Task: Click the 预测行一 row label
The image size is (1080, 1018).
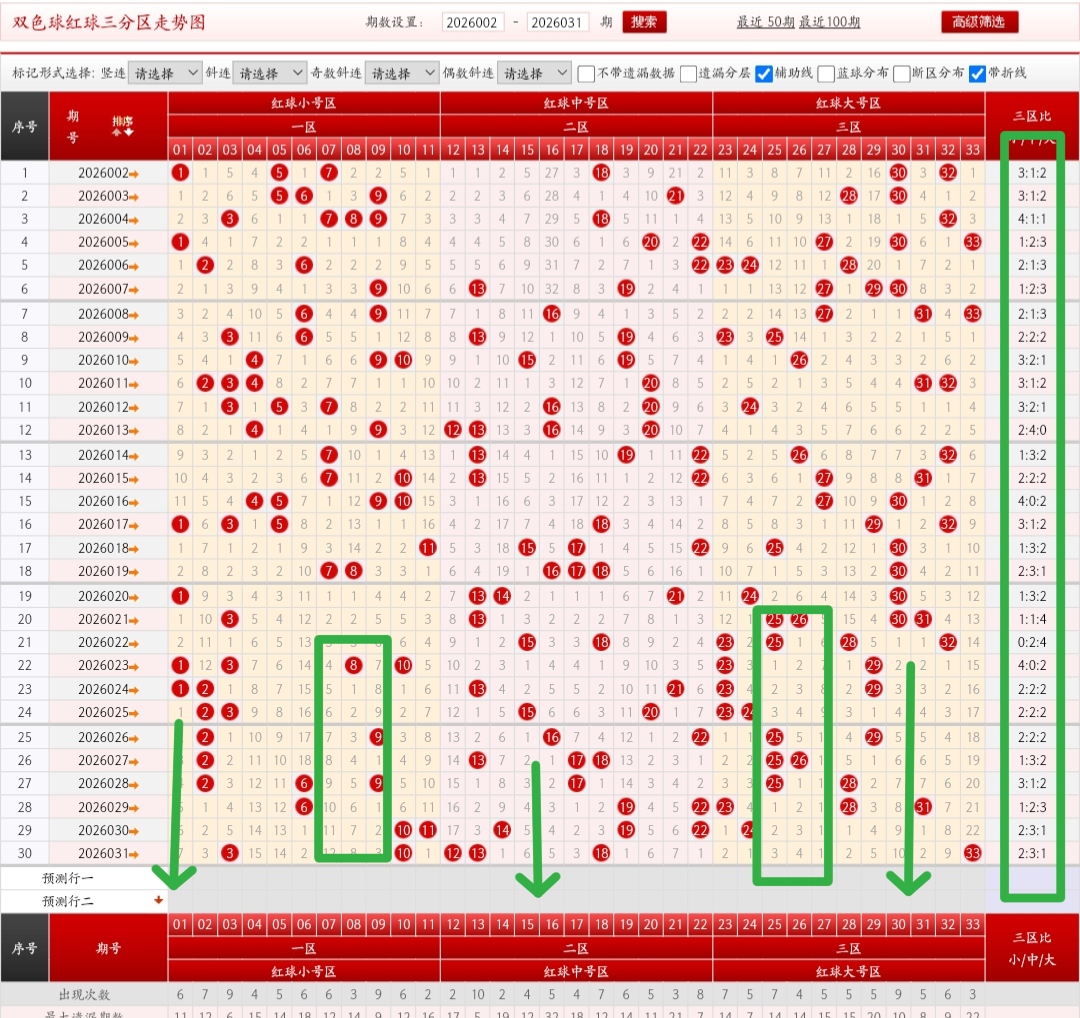Action: [68, 878]
